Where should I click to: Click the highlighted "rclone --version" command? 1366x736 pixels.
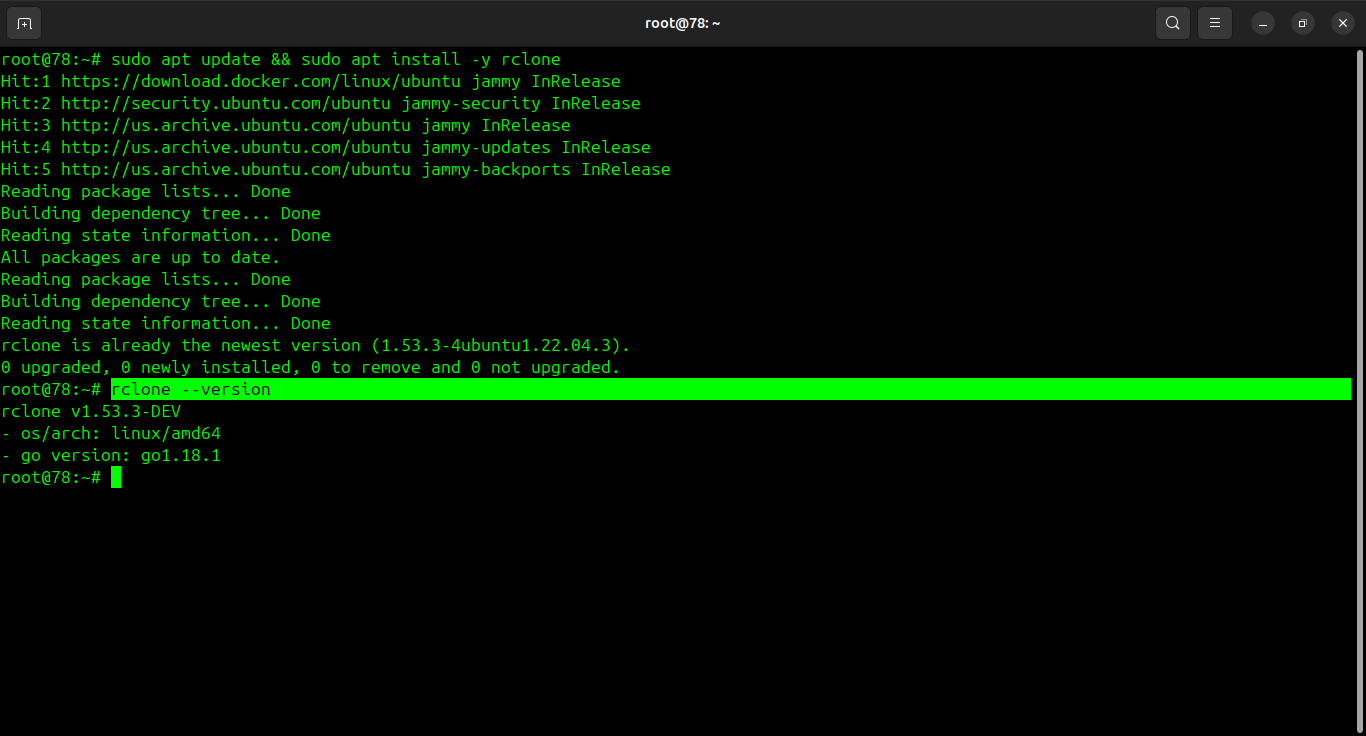pos(191,389)
